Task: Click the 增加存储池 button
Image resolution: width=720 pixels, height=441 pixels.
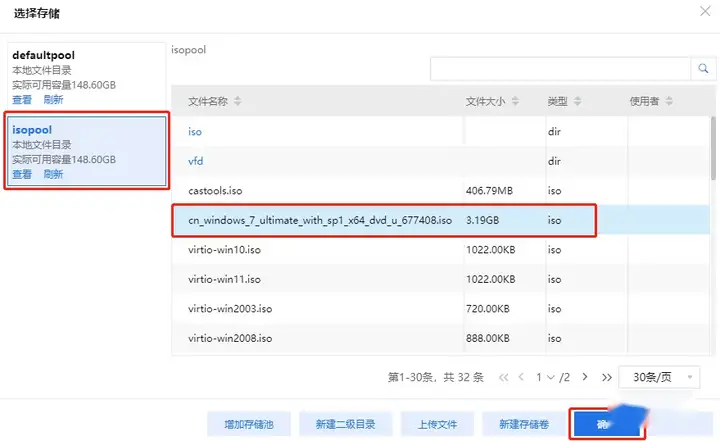Action: [249, 424]
